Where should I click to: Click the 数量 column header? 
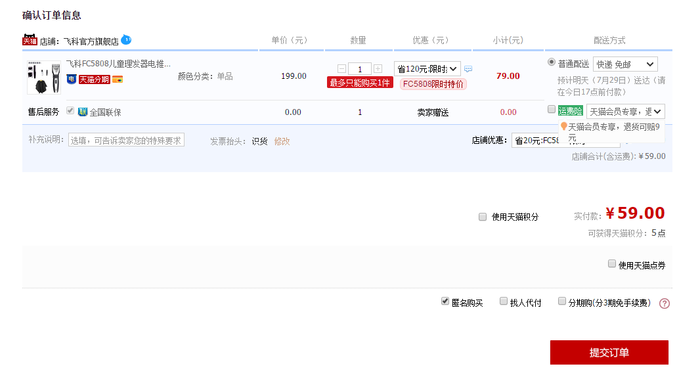(x=358, y=41)
